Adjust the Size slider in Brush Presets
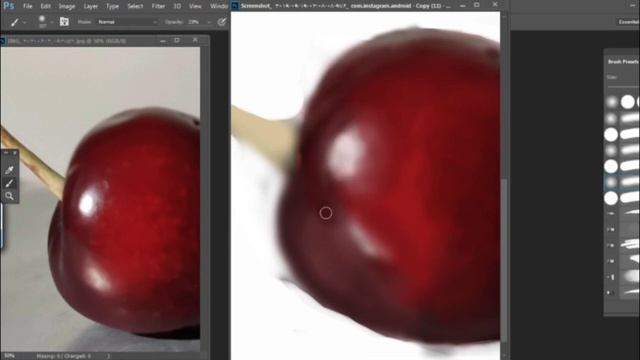Screen dimensions: 640x360 click(623, 87)
